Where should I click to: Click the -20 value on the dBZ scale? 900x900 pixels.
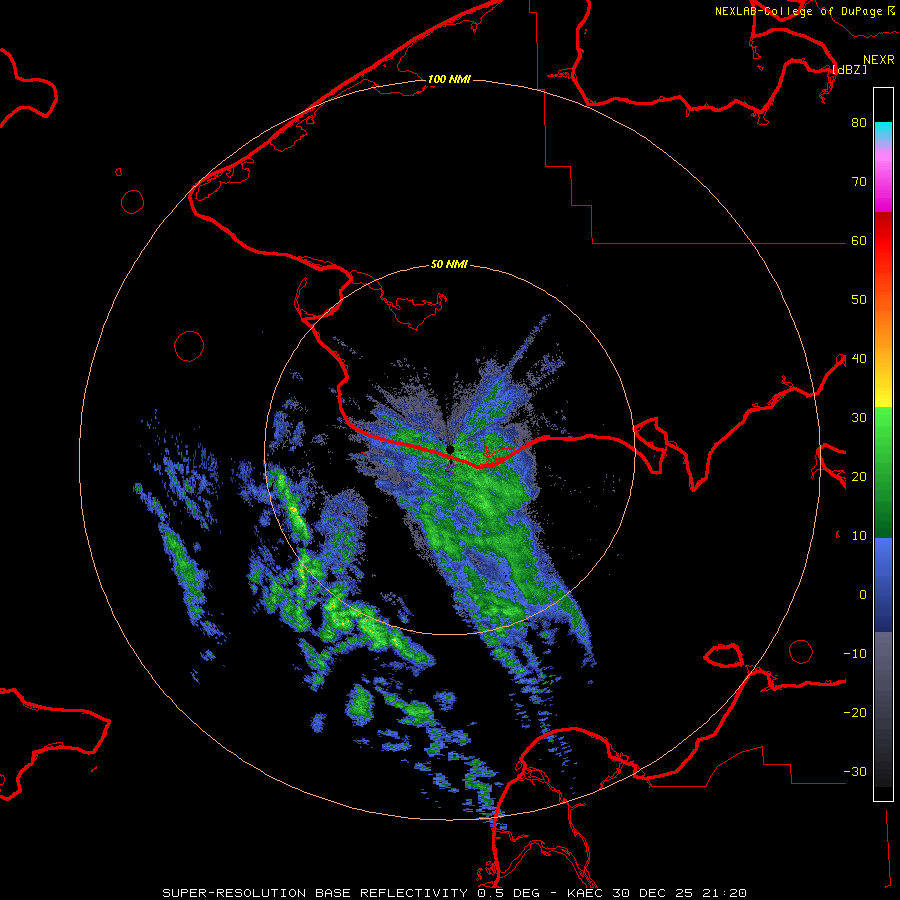click(855, 713)
